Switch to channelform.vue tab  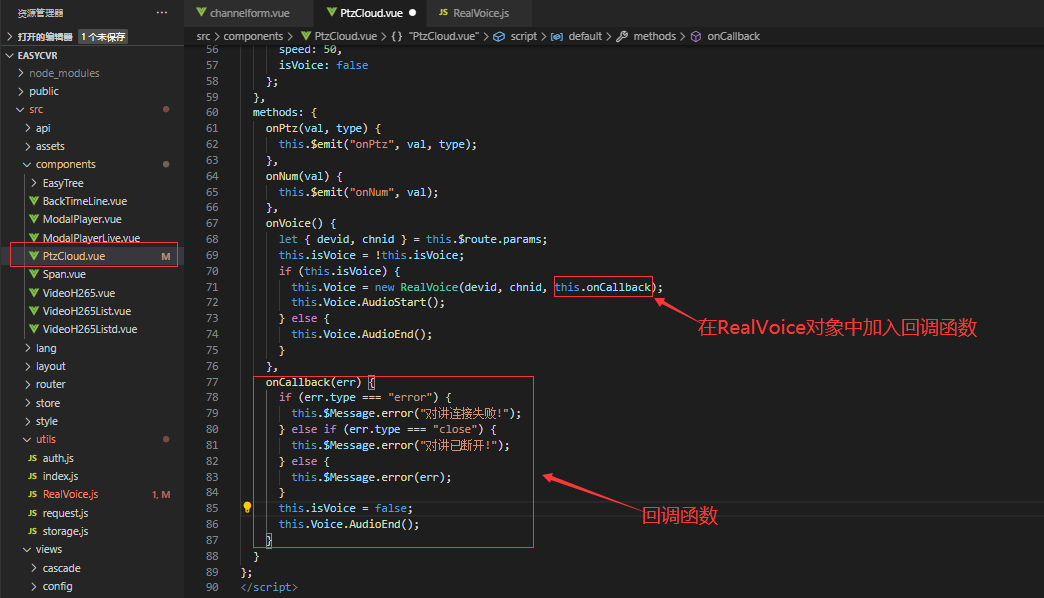[249, 13]
